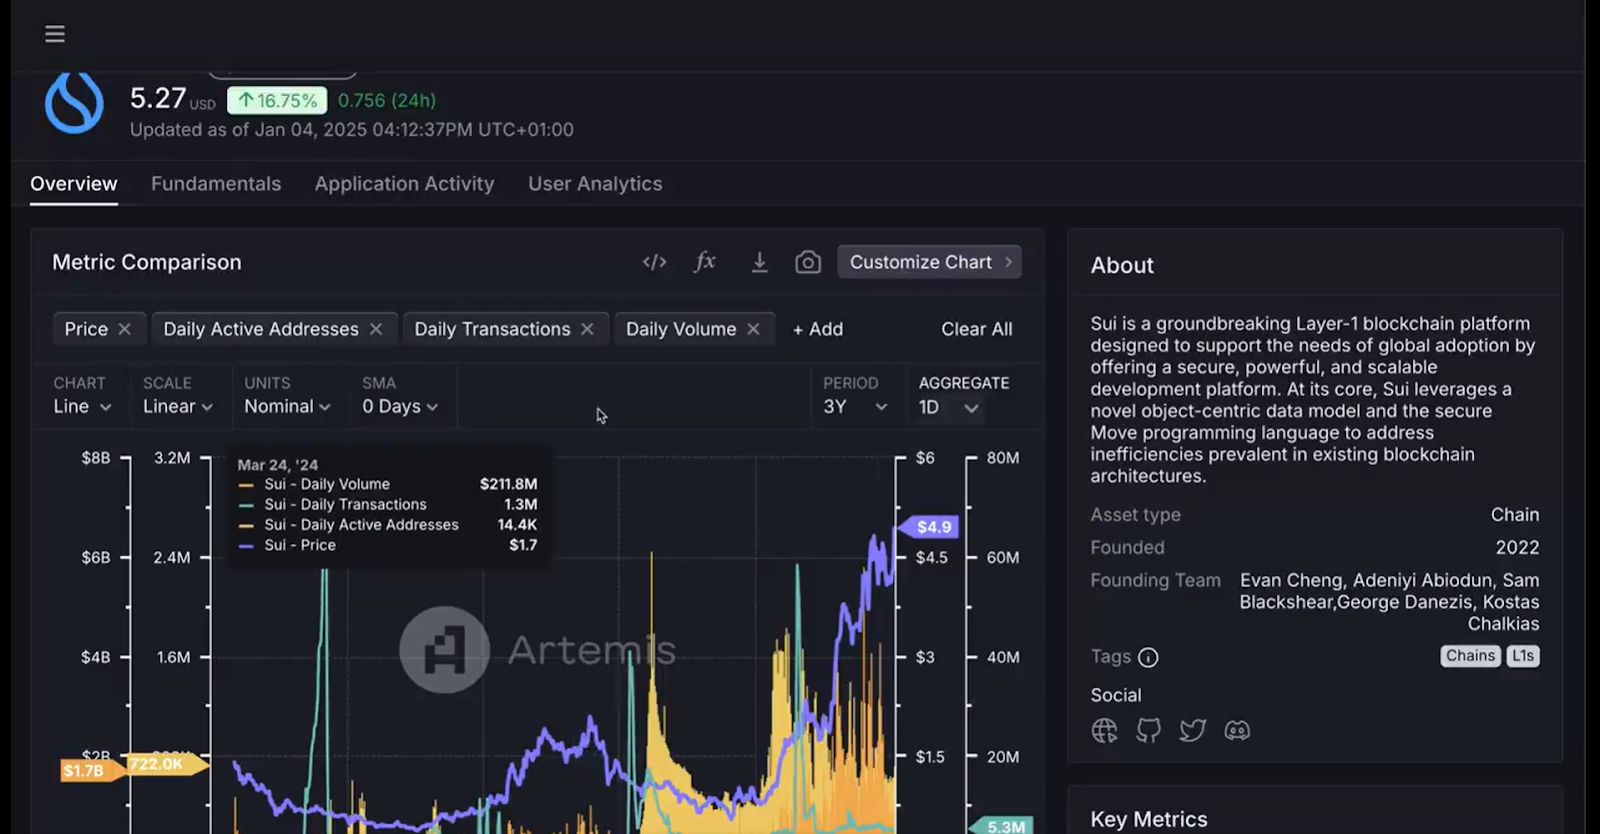The image size is (1600, 834).
Task: Remove the Daily Transactions metric
Action: pos(587,329)
